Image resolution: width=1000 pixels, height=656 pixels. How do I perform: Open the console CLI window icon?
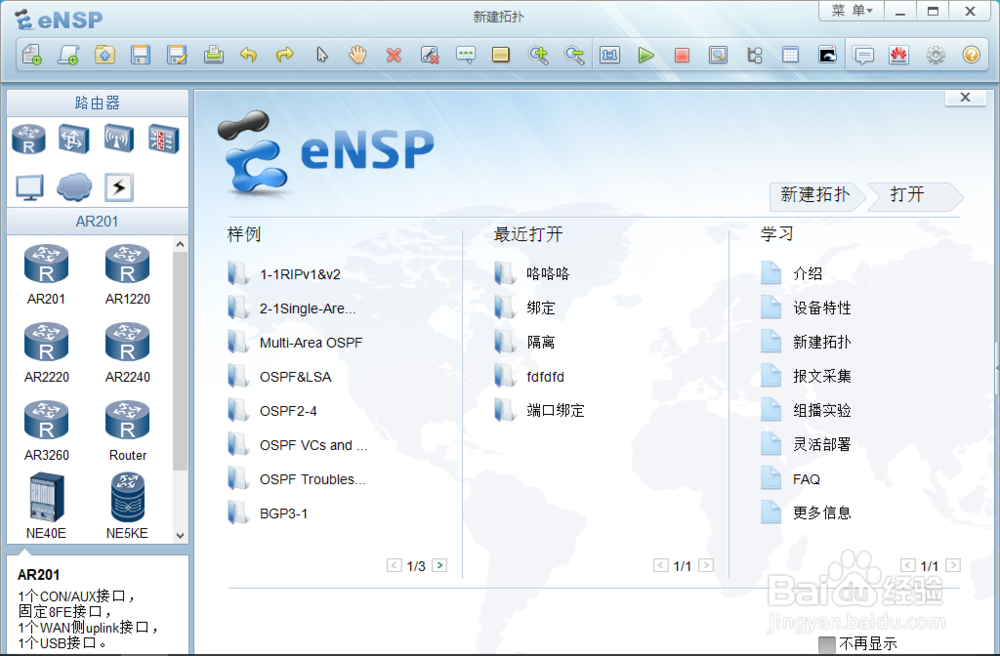(827, 55)
